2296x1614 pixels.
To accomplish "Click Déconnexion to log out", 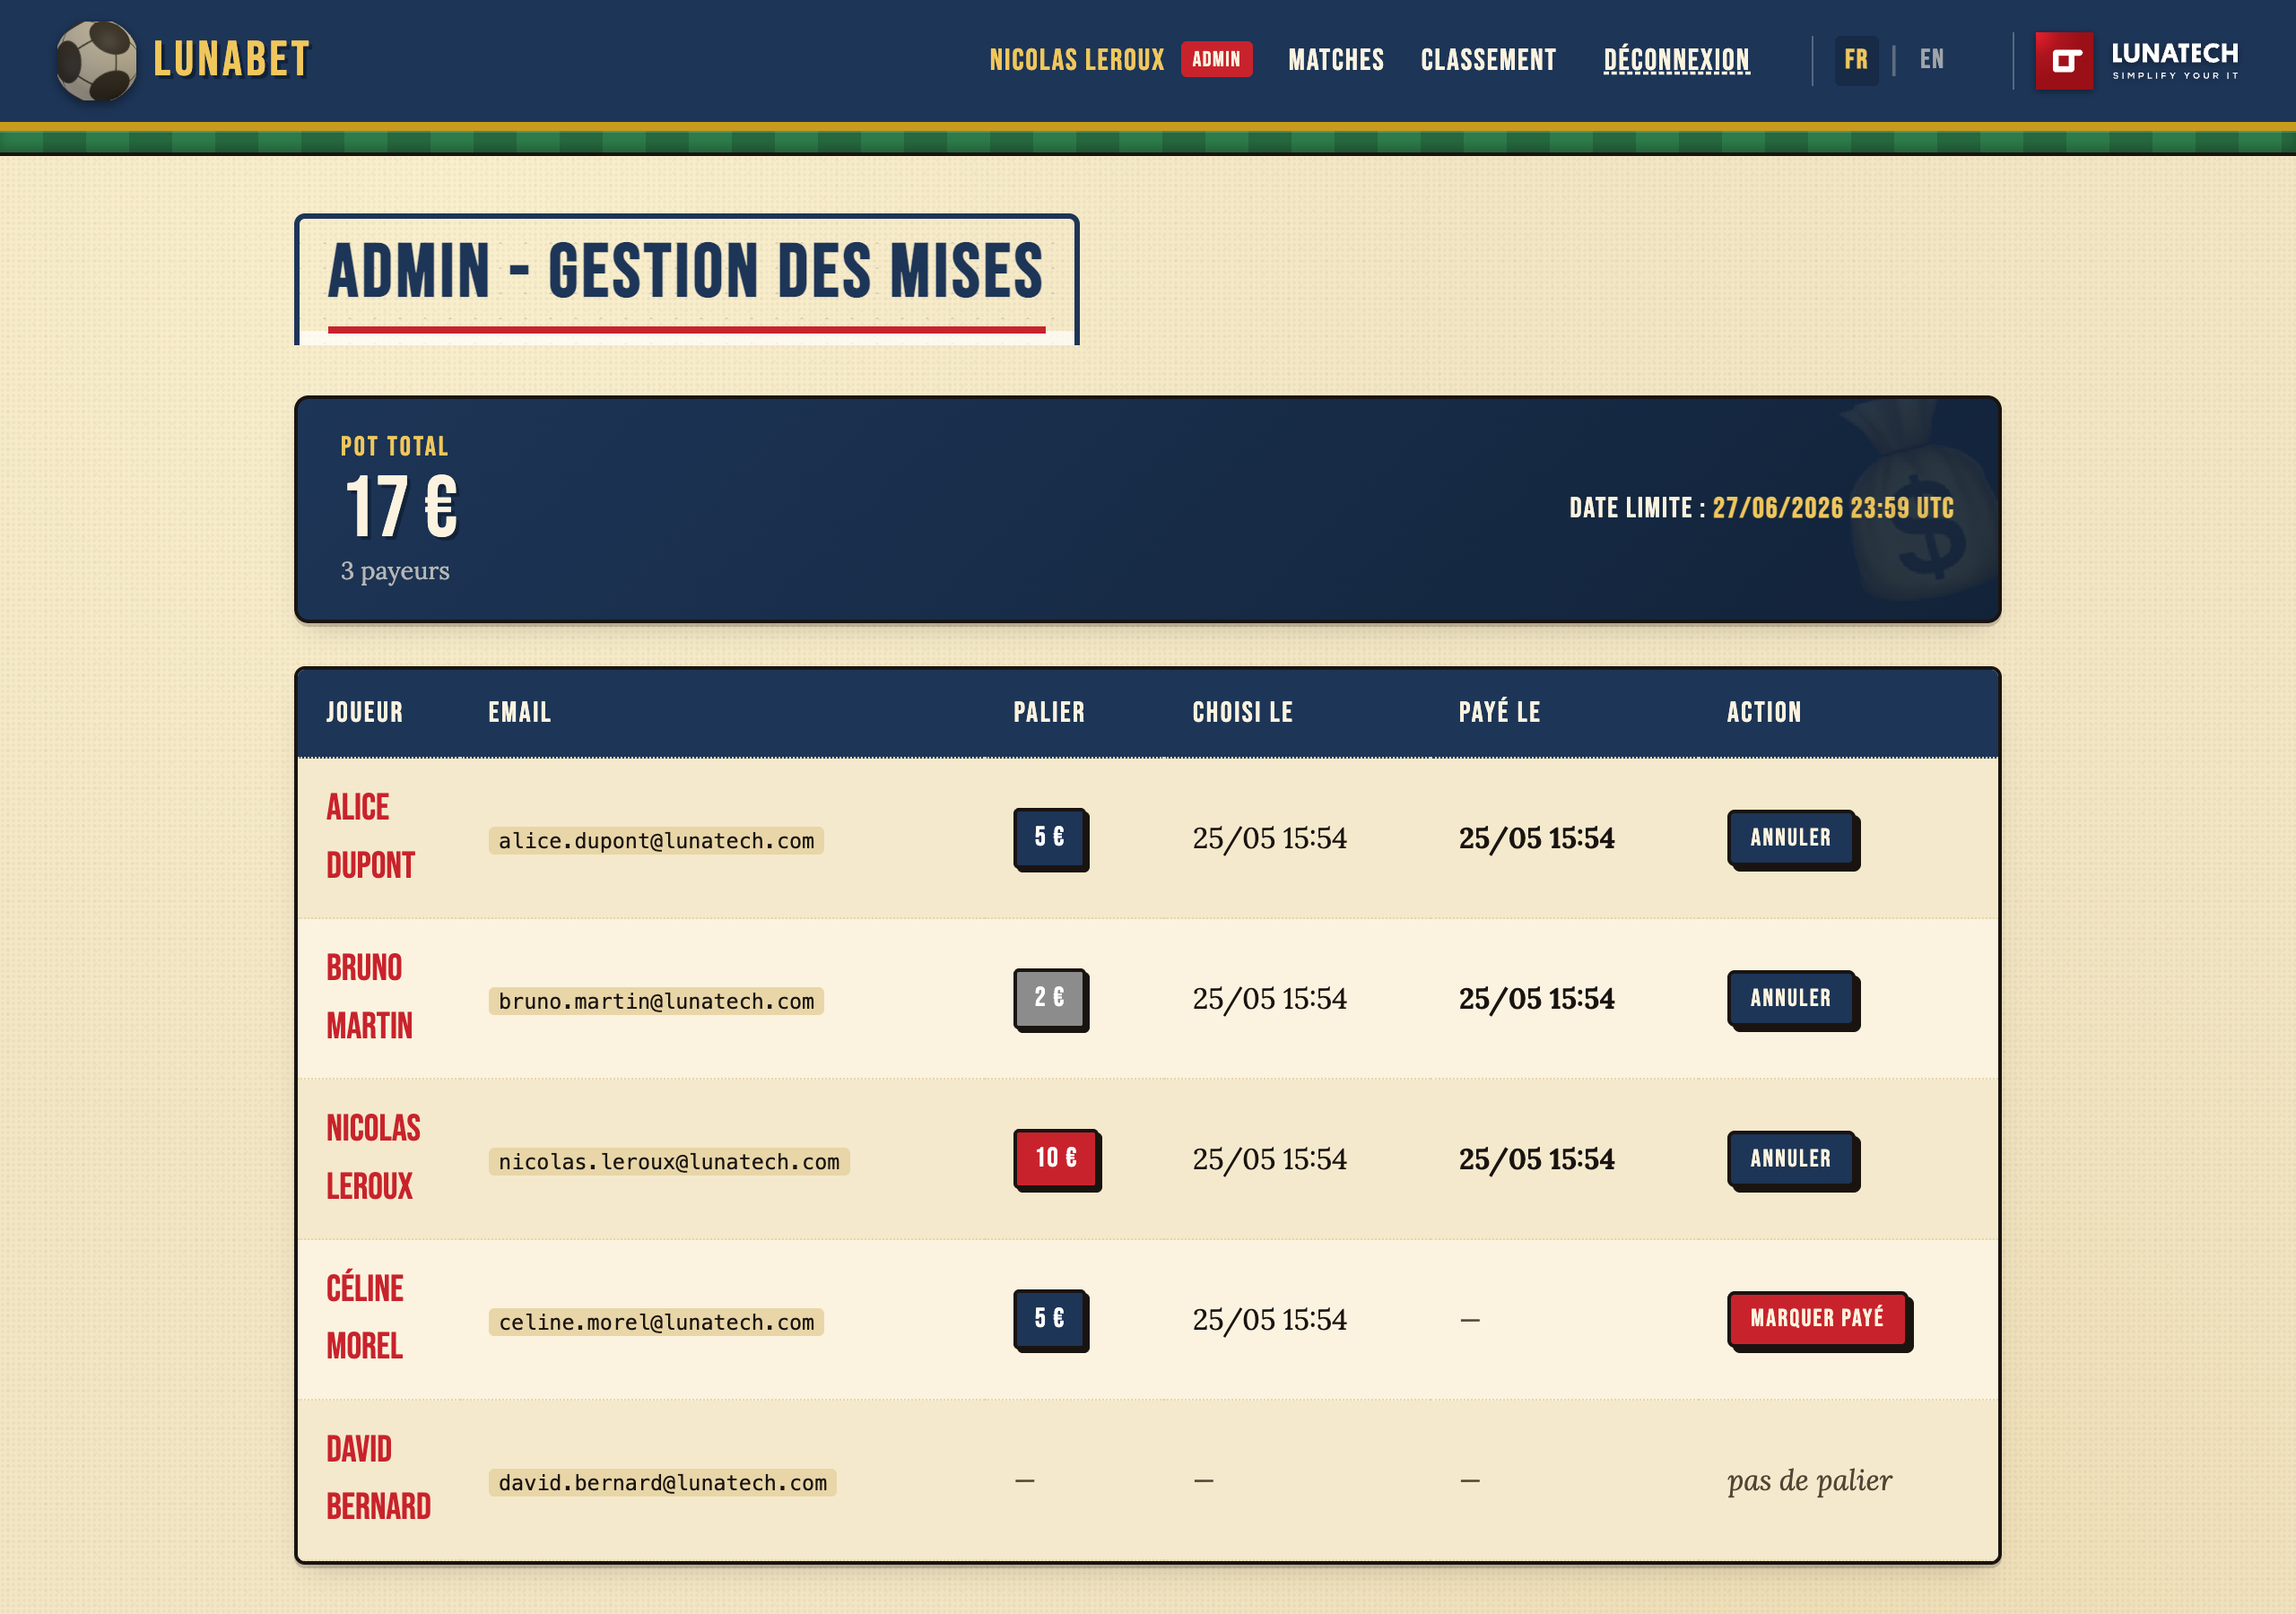I will [x=1676, y=60].
